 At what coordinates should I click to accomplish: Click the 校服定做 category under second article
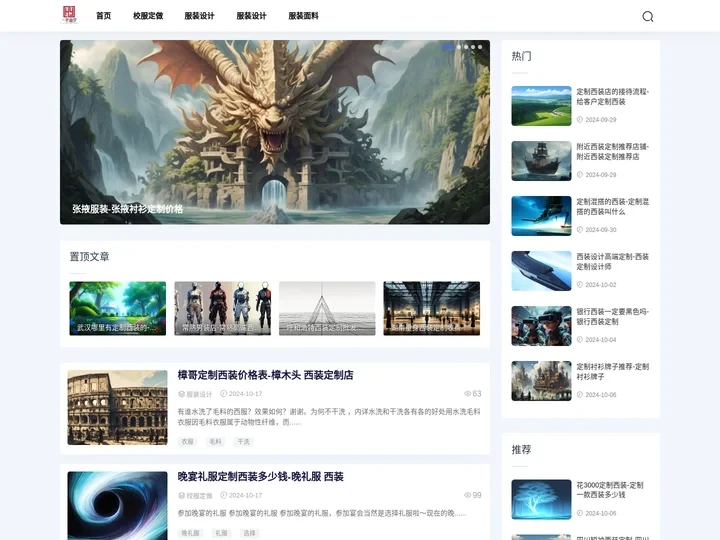pyautogui.click(x=199, y=495)
